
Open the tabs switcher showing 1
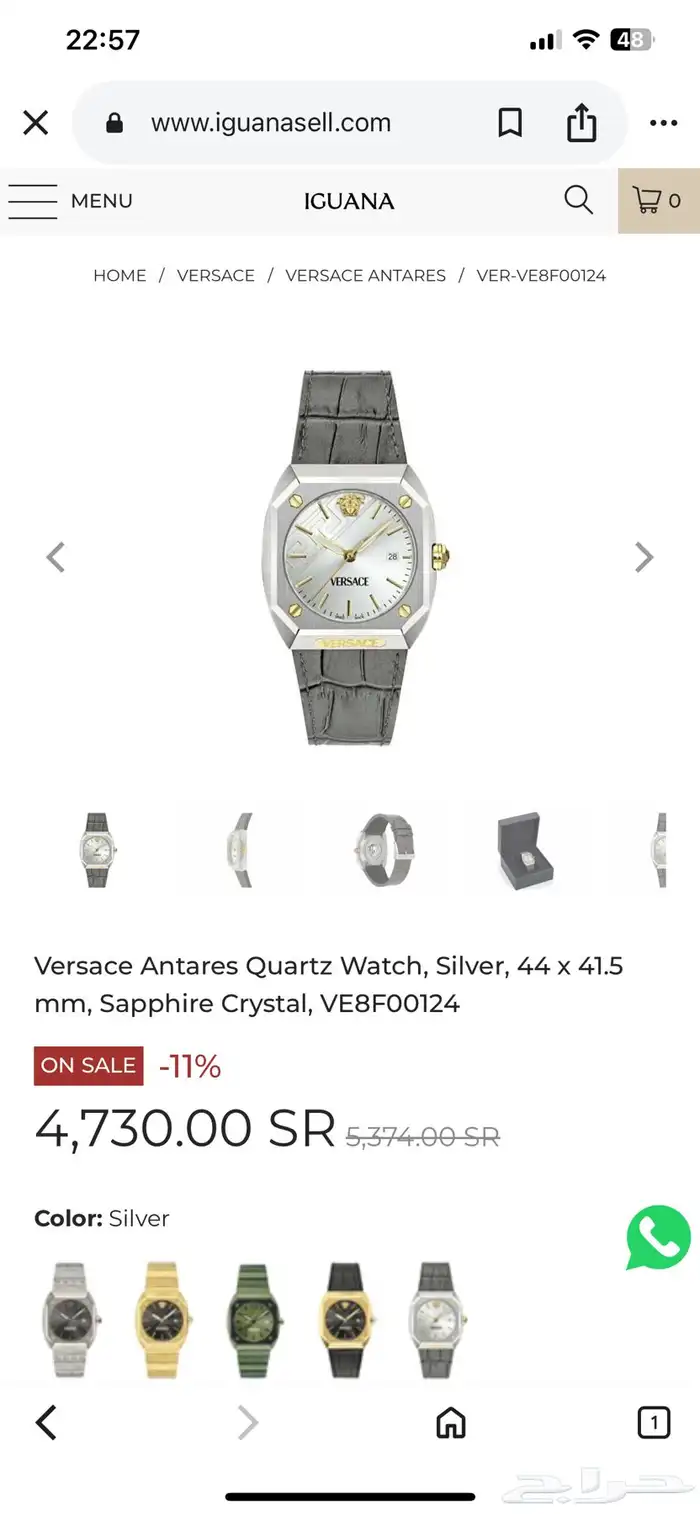pyautogui.click(x=654, y=1422)
